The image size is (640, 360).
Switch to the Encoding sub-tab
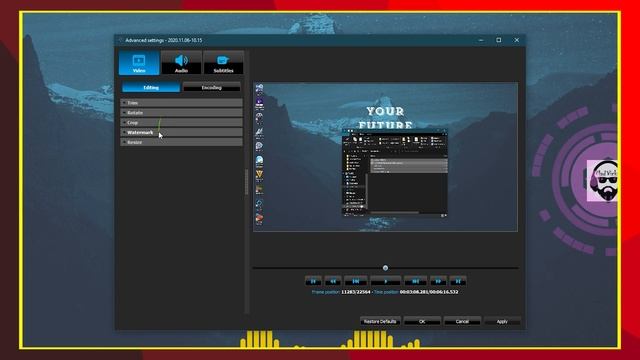pos(211,87)
